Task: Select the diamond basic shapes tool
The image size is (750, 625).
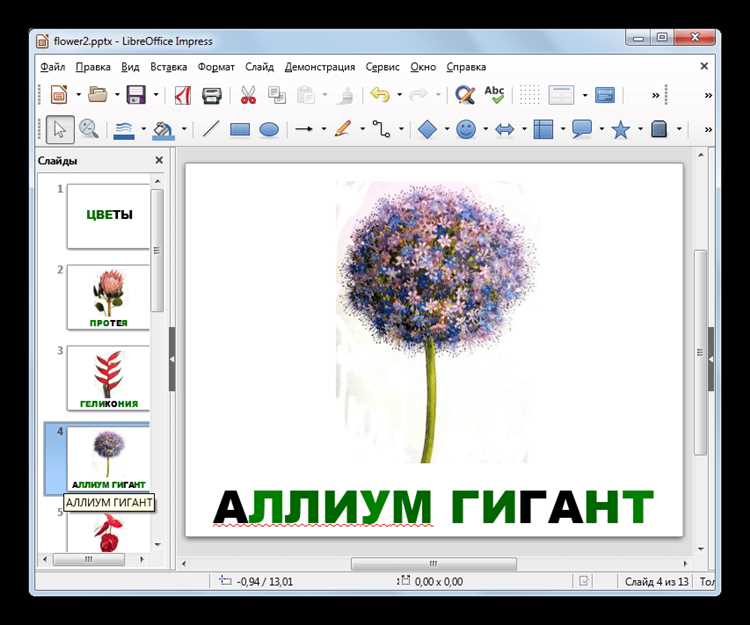Action: pyautogui.click(x=427, y=129)
